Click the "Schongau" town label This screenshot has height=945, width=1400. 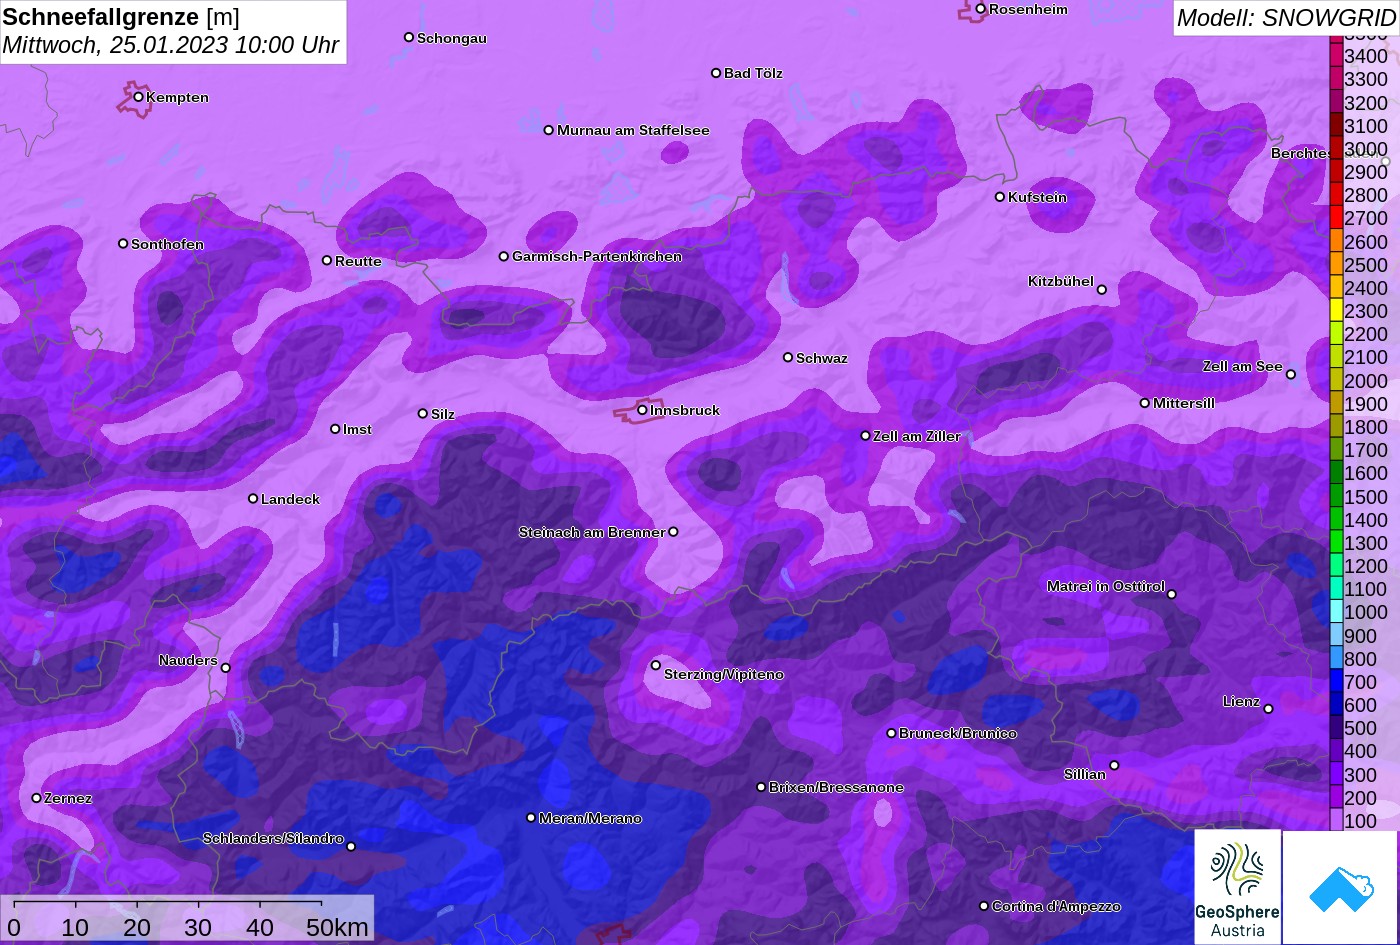tap(452, 38)
